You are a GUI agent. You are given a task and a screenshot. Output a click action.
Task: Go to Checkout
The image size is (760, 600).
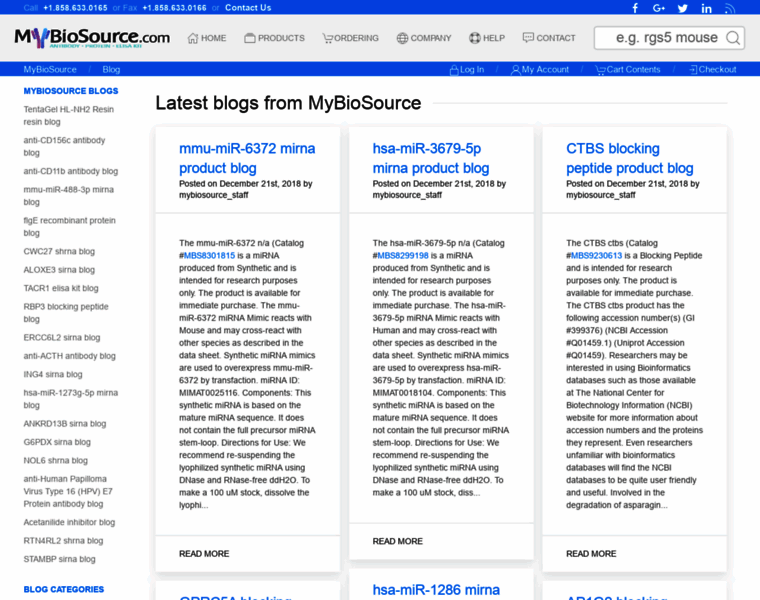click(712, 69)
